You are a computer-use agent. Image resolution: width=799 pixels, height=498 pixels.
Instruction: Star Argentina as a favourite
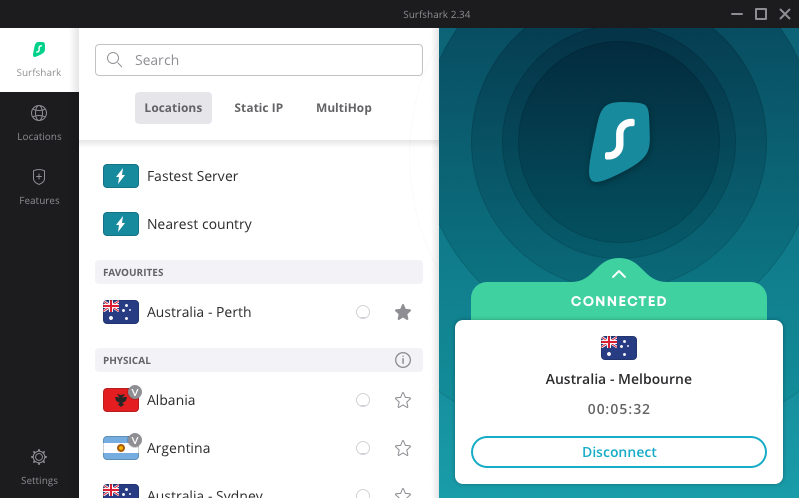pyautogui.click(x=403, y=448)
